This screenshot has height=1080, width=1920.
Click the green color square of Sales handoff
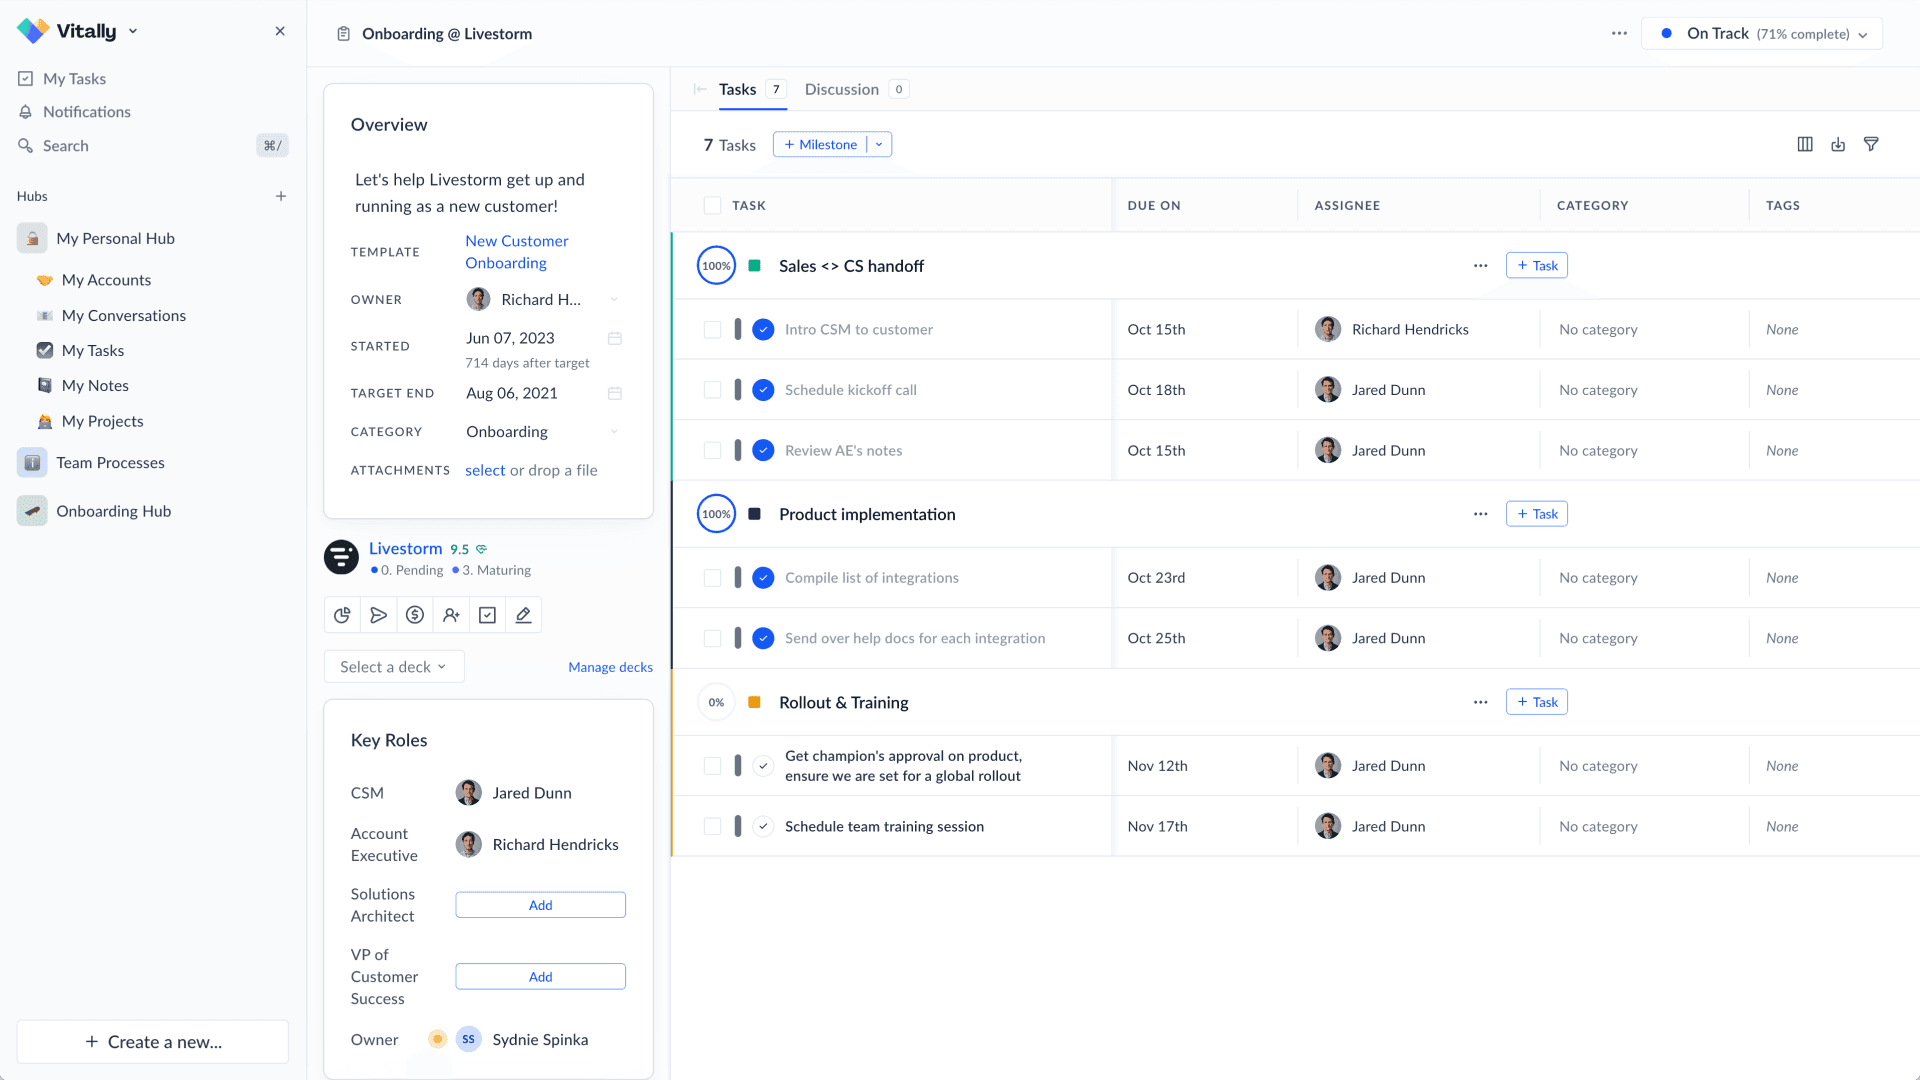click(x=755, y=266)
